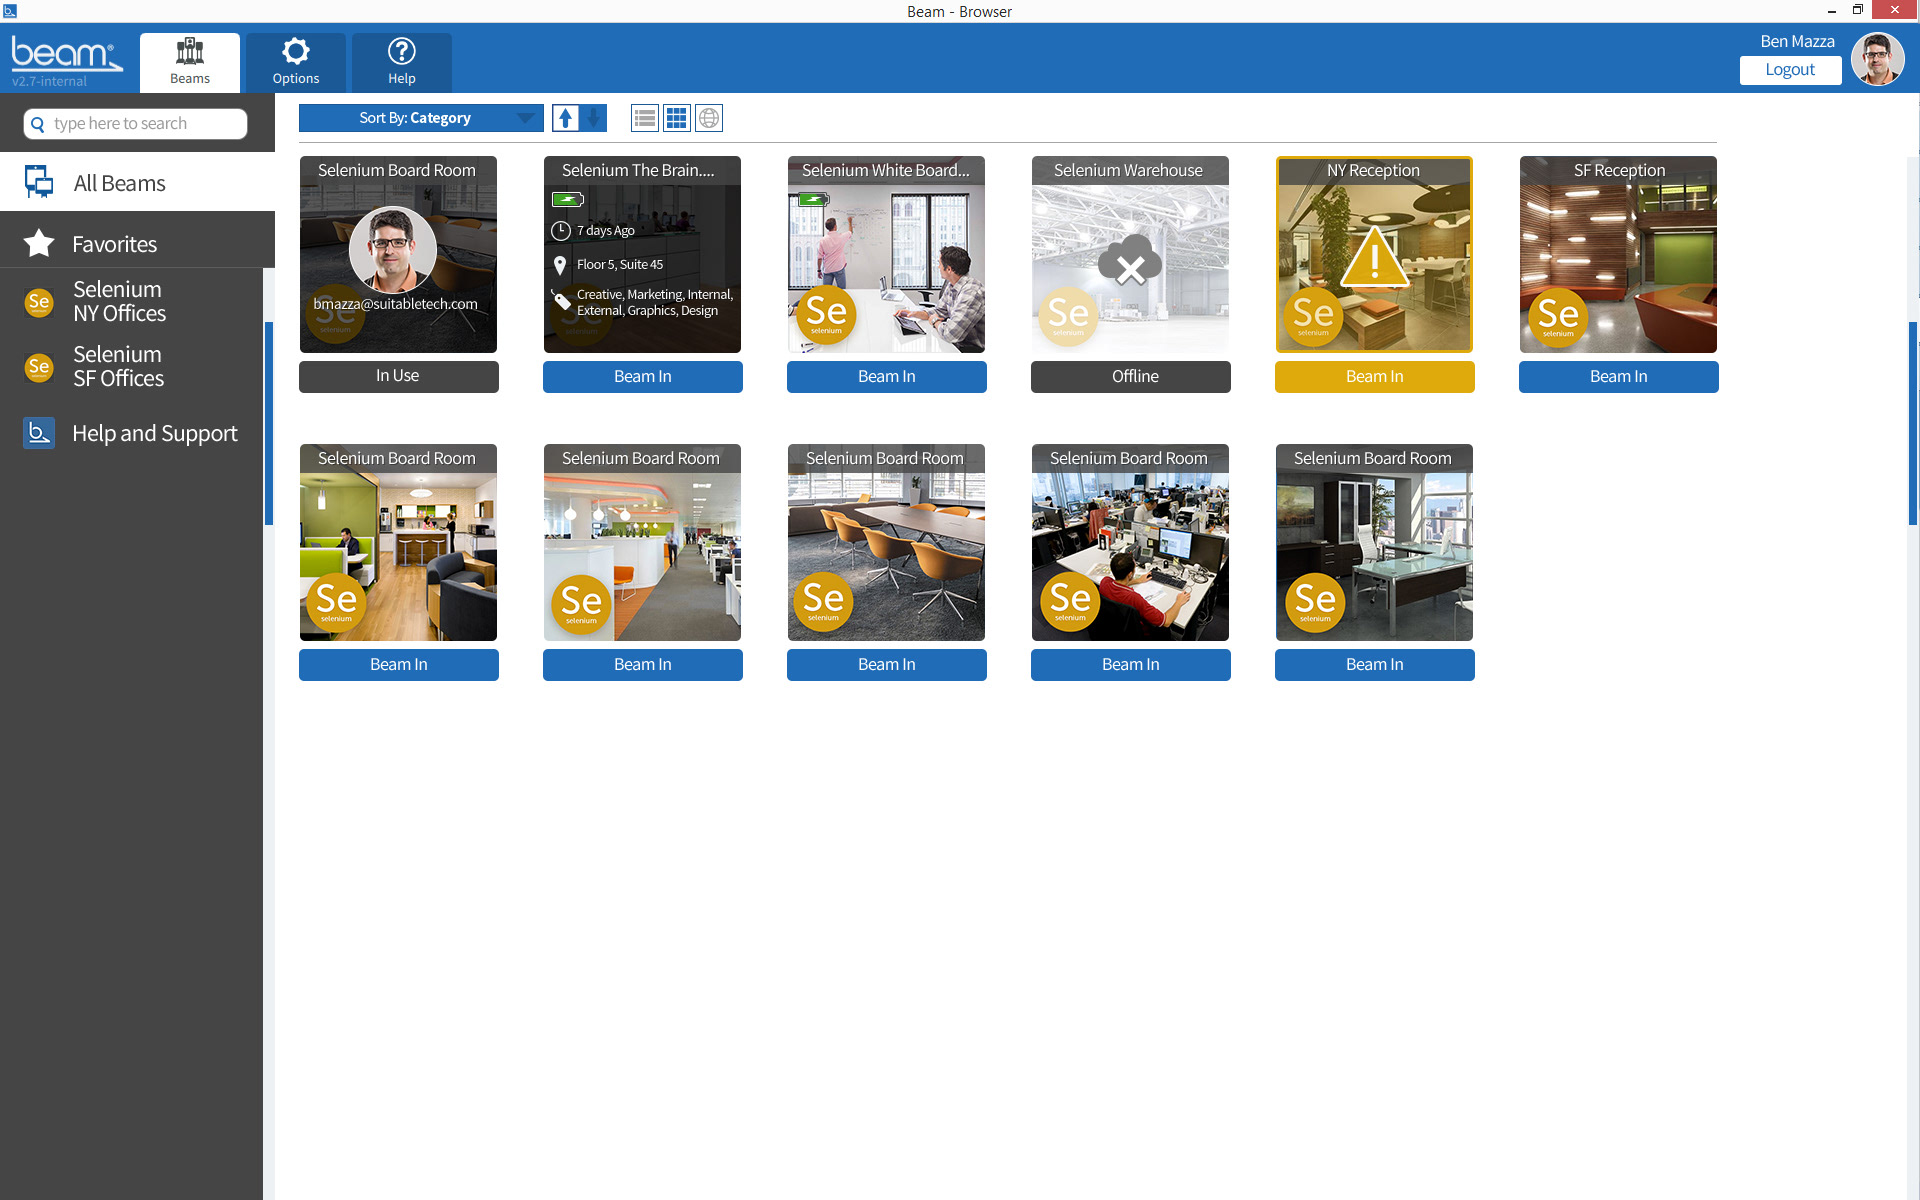
Task: Click the main vertical scrollbar
Action: click(x=1914, y=423)
